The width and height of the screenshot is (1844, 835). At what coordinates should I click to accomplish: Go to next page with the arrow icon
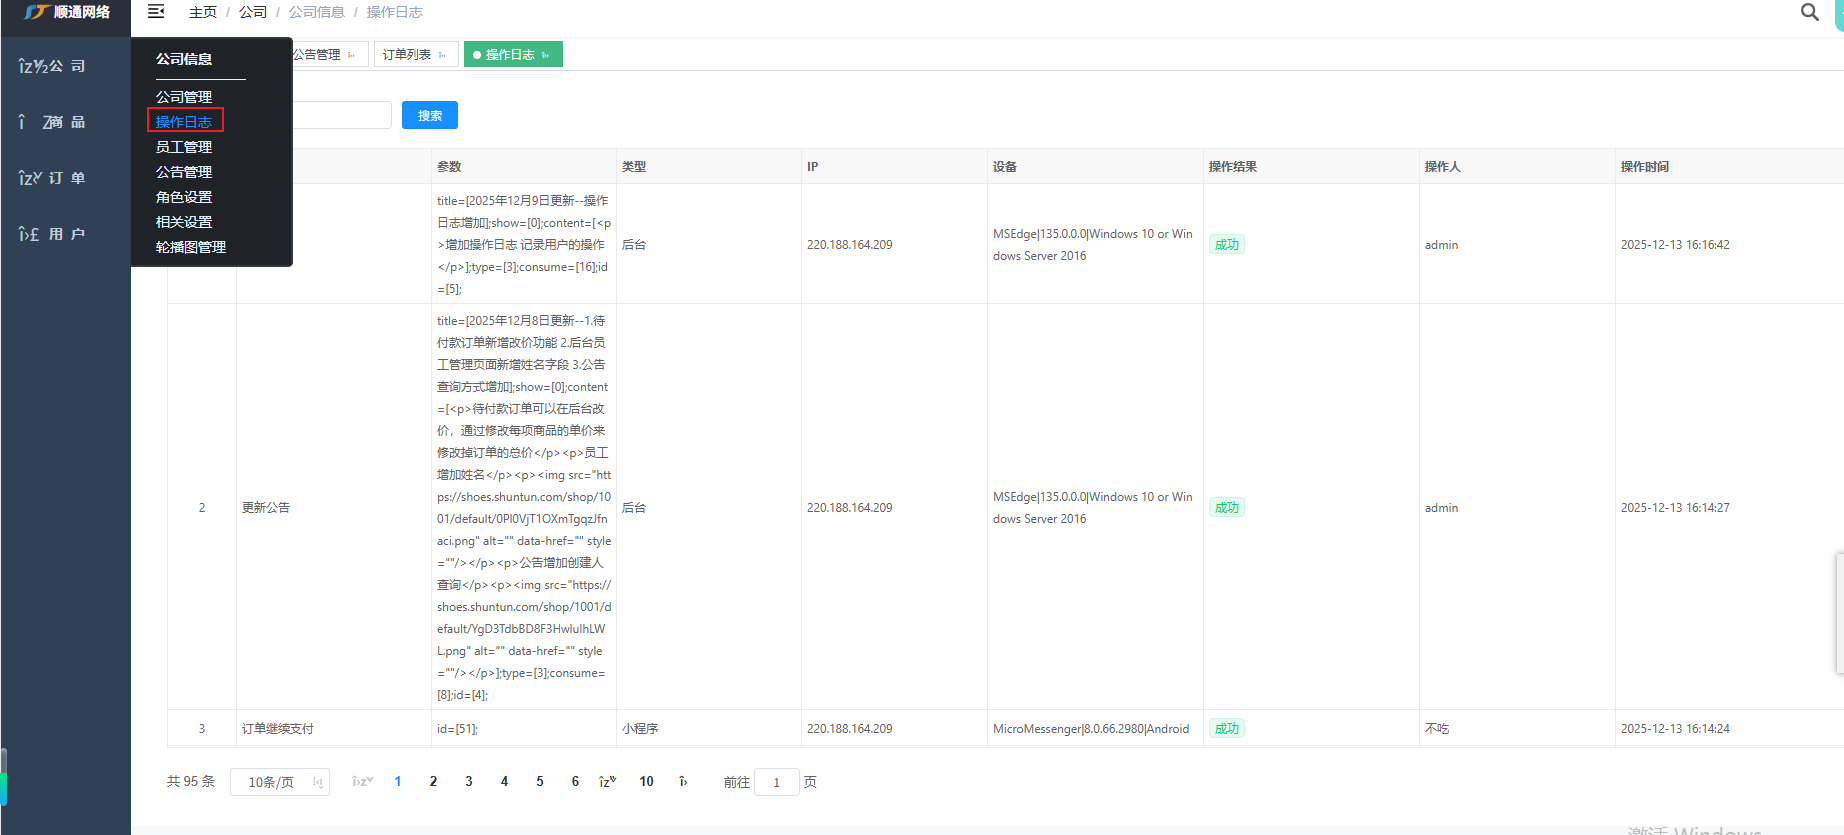(683, 782)
